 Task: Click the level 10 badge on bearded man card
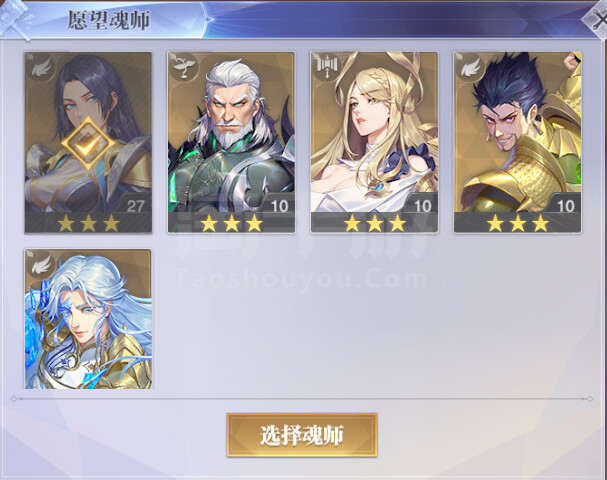[x=279, y=206]
